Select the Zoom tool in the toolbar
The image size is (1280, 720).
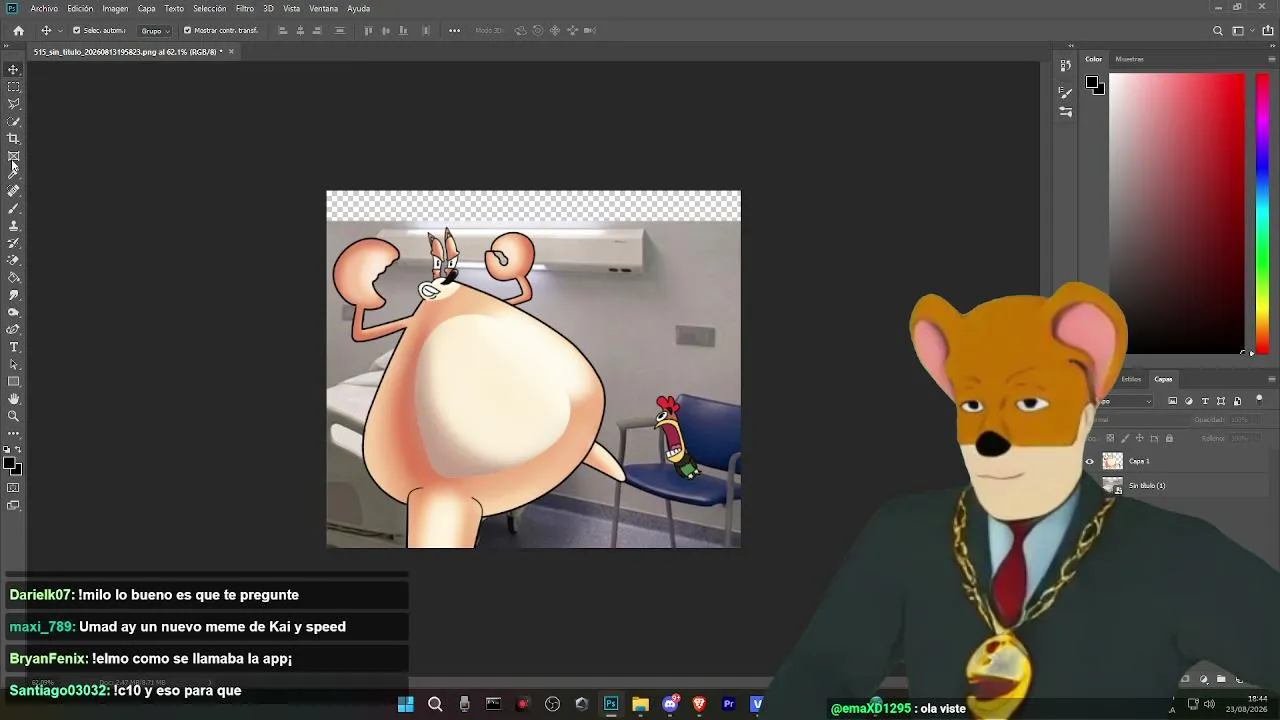click(14, 416)
